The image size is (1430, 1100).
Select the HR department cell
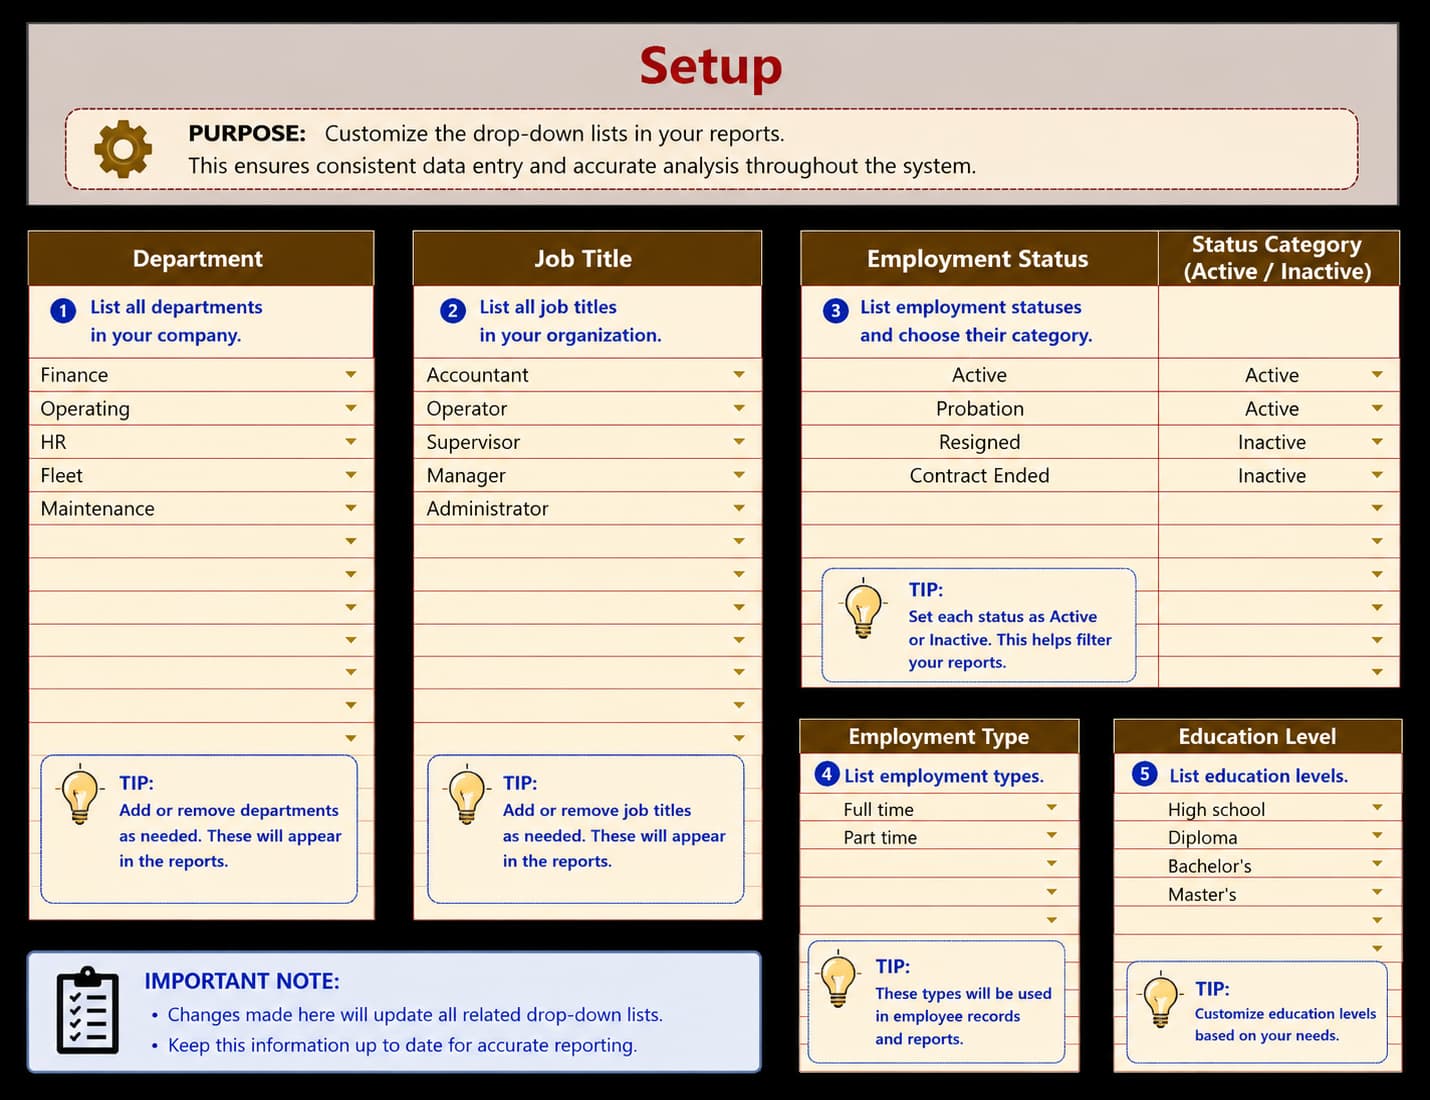pos(201,441)
